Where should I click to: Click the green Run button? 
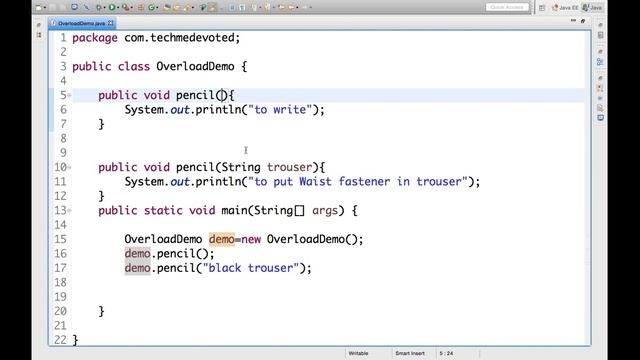(112, 7)
